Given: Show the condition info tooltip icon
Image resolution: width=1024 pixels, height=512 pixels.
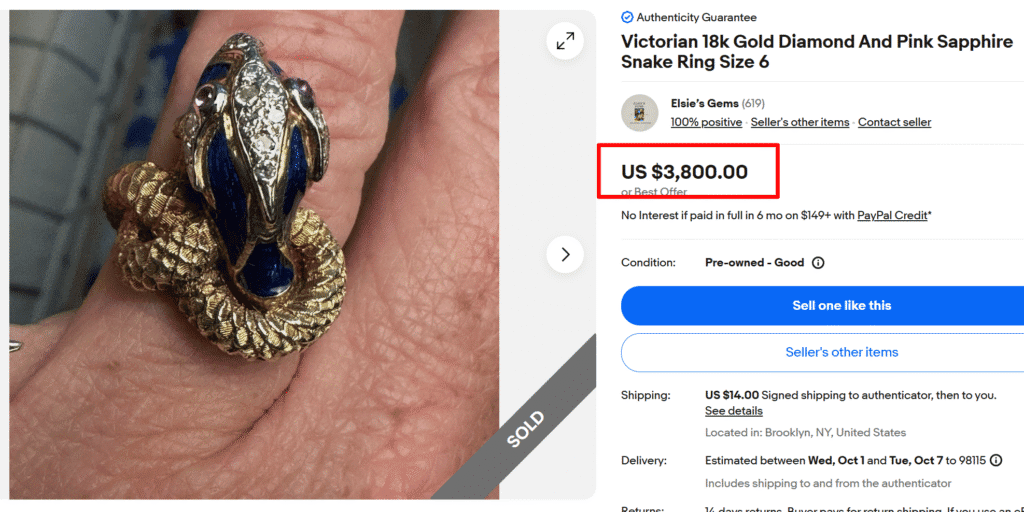Looking at the screenshot, I should click(x=818, y=263).
